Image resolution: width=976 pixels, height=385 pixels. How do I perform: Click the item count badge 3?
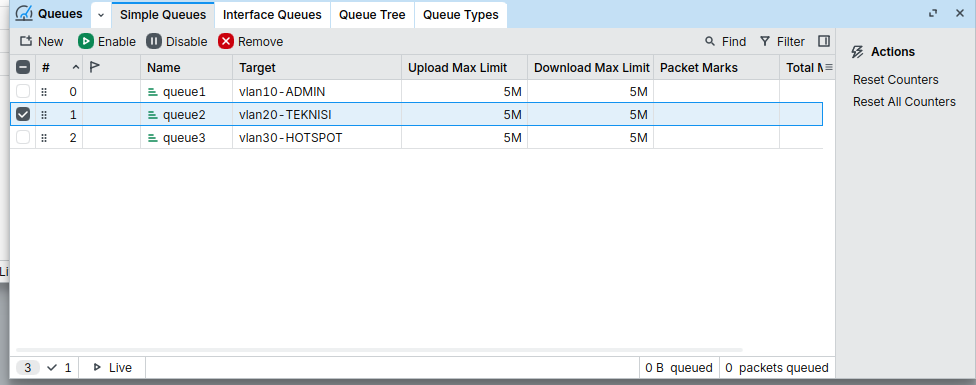point(27,368)
